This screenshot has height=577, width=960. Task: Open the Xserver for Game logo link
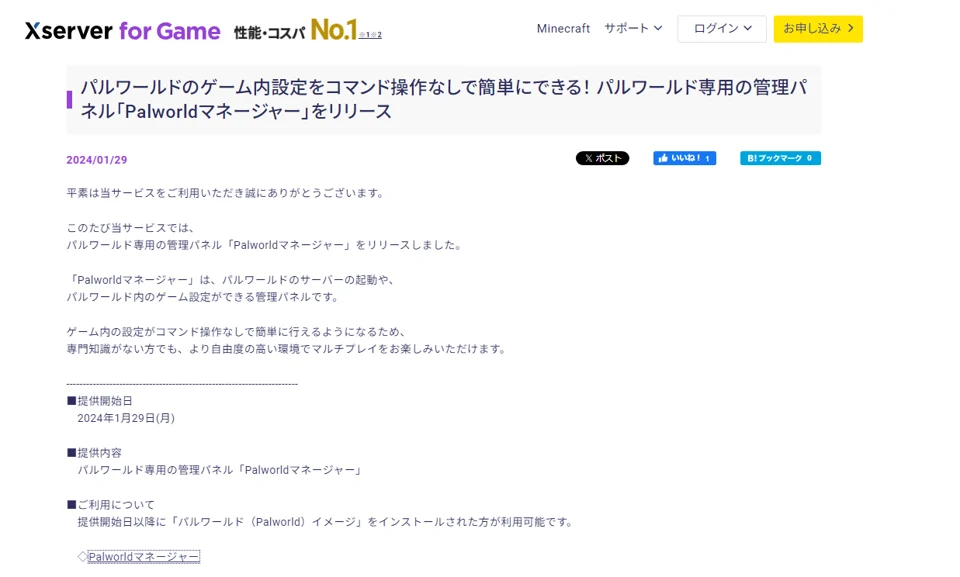pos(122,30)
